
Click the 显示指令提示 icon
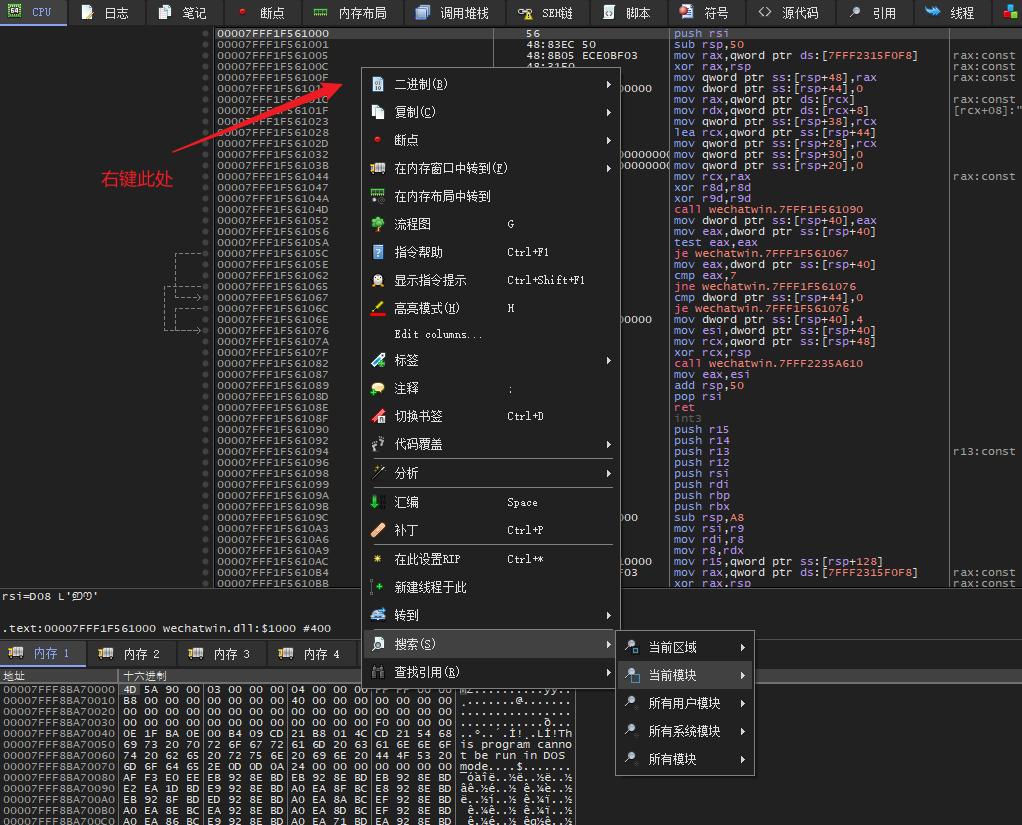(x=378, y=280)
